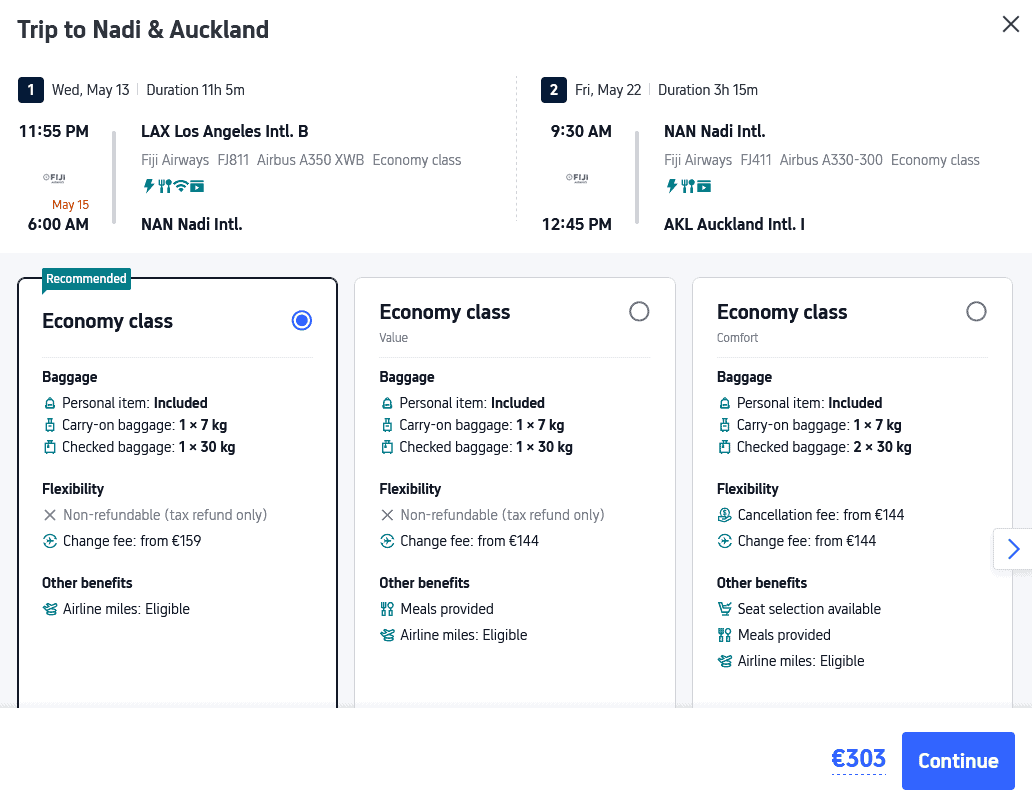Expand the €303 price breakdown
This screenshot has width=1032, height=797.
coord(858,760)
